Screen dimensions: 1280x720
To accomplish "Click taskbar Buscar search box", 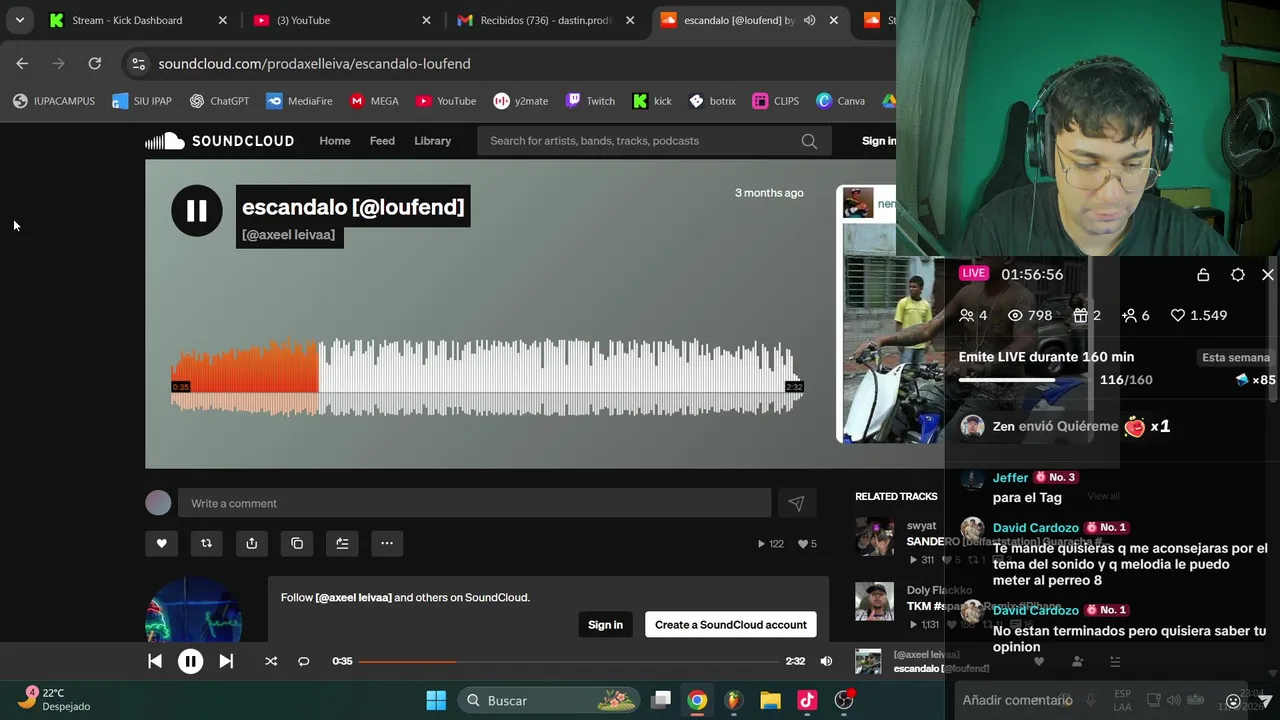I will tap(549, 700).
